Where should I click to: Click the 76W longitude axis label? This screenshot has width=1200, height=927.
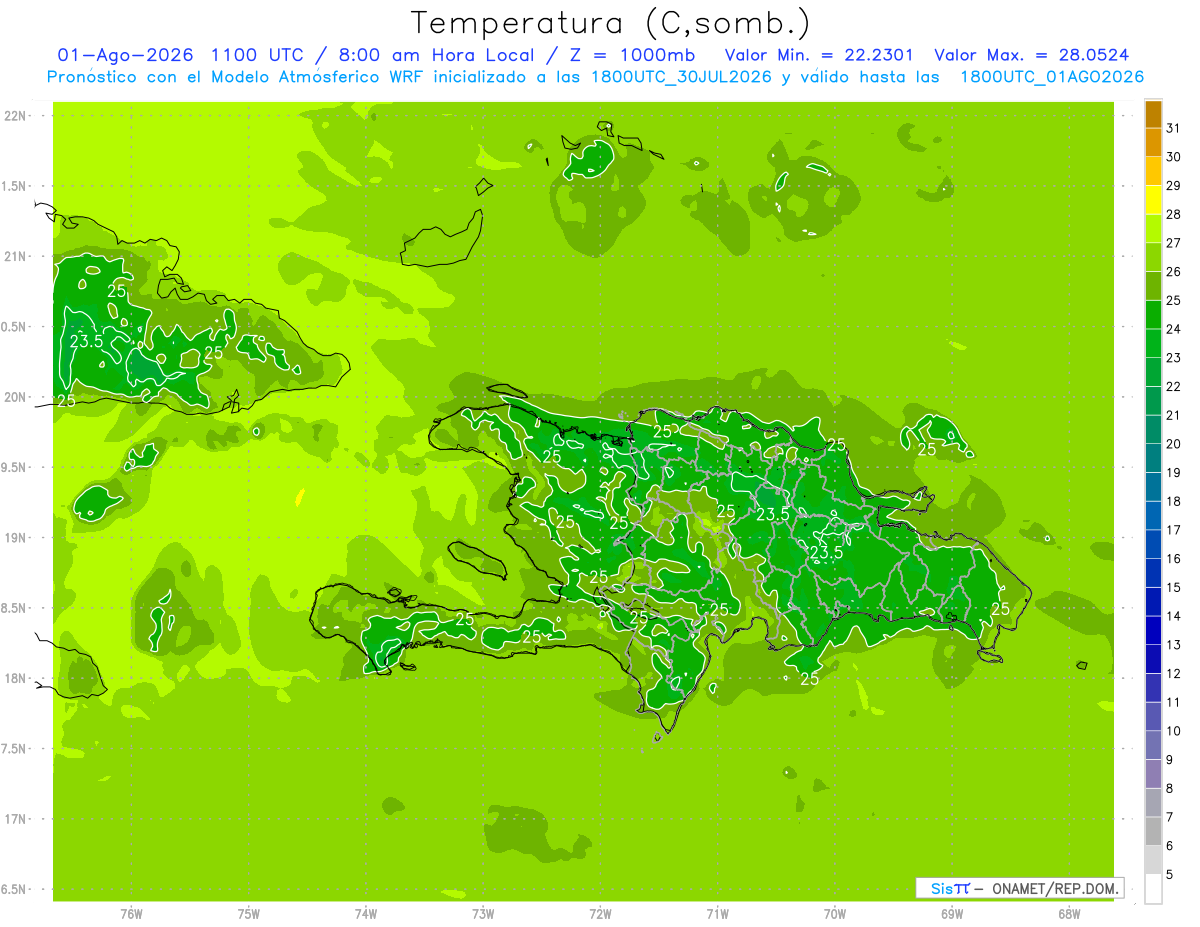click(131, 913)
